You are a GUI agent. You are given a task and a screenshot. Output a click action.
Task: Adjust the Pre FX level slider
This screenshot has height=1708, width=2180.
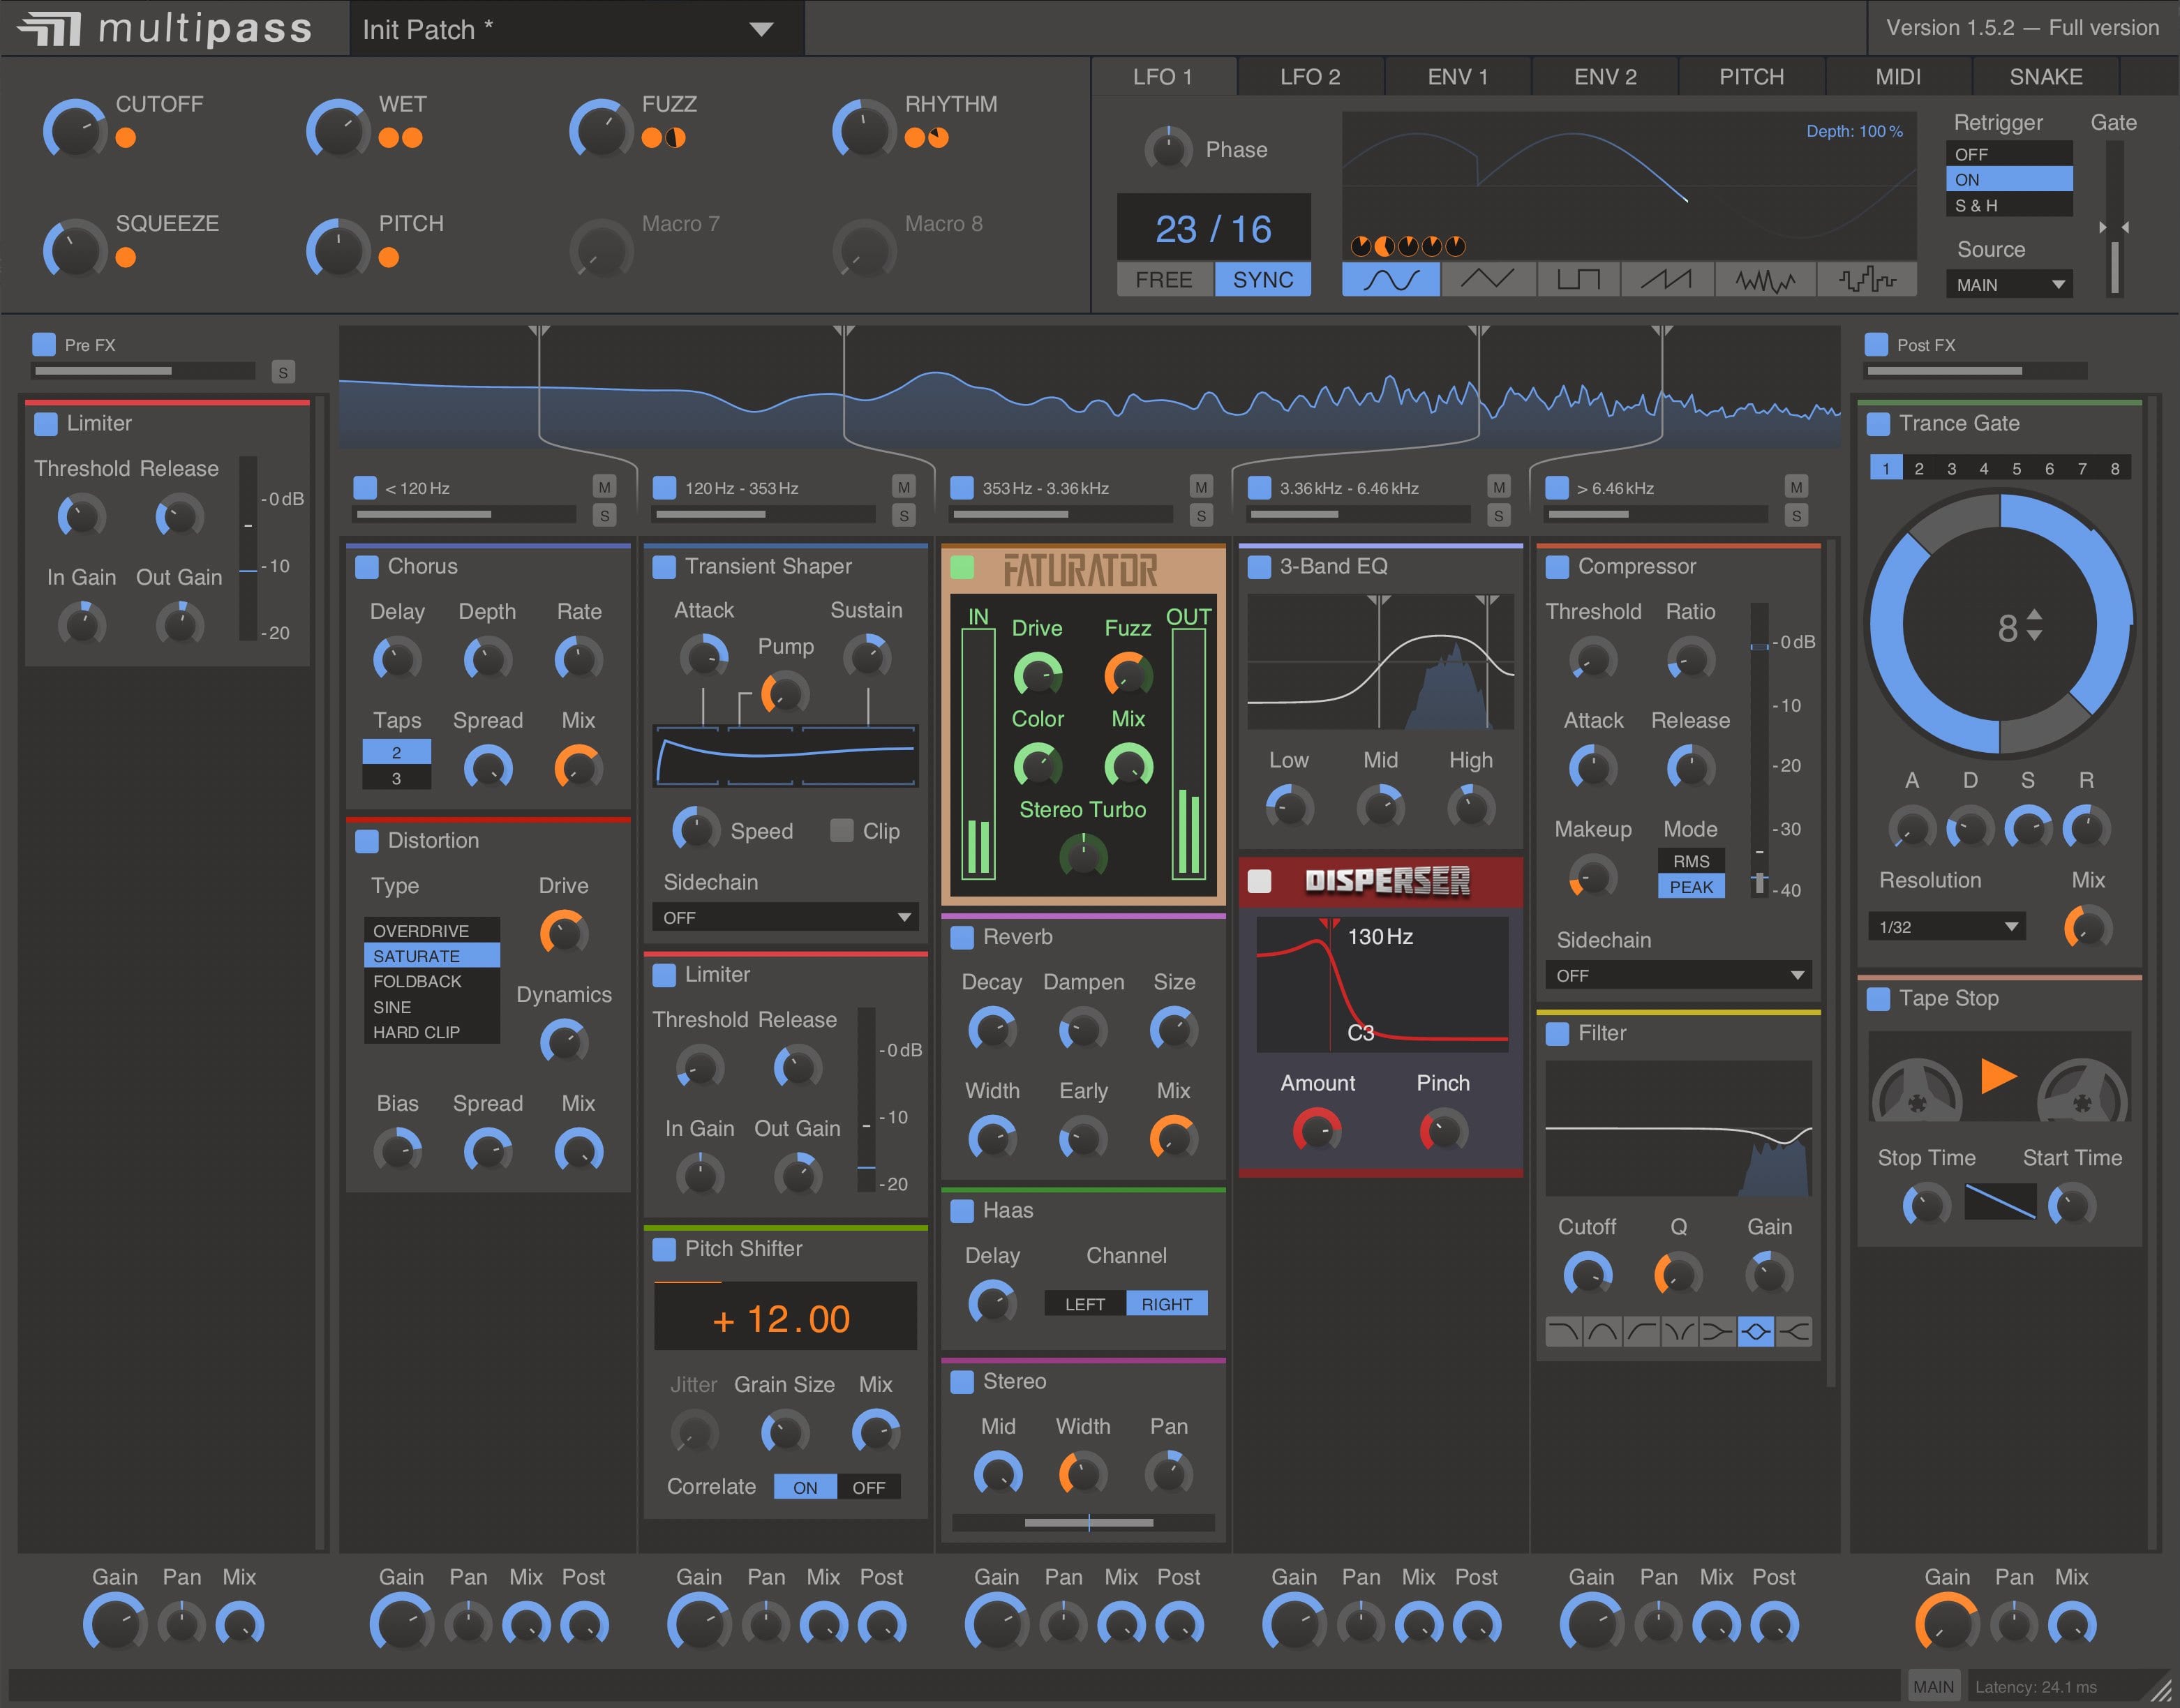click(142, 371)
